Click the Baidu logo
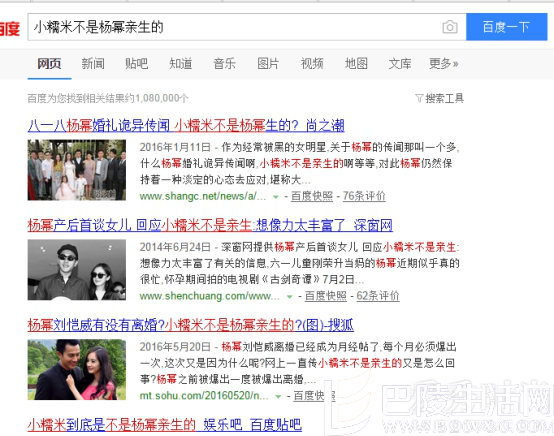554x436 pixels. (x=10, y=28)
